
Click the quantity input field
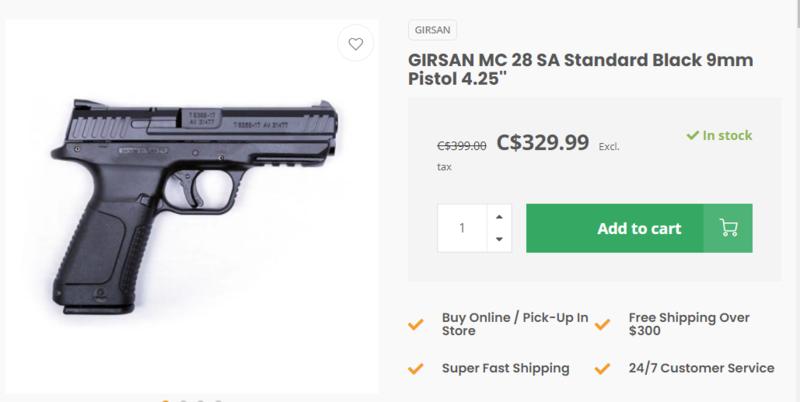(463, 228)
